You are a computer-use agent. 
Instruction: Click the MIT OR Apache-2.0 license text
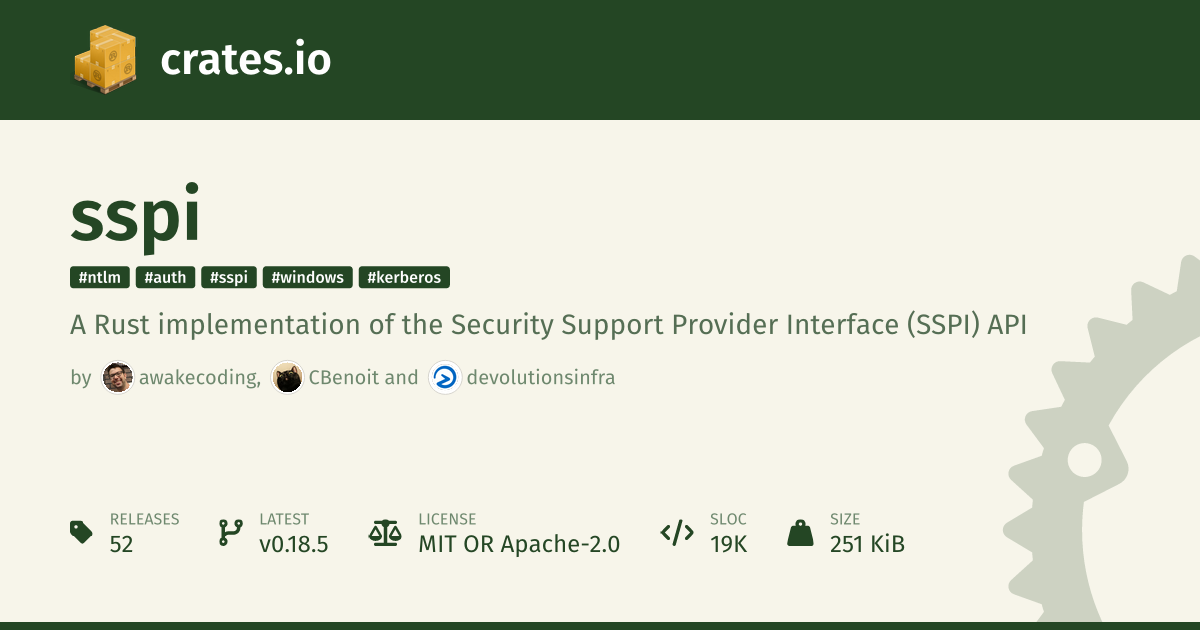click(519, 543)
